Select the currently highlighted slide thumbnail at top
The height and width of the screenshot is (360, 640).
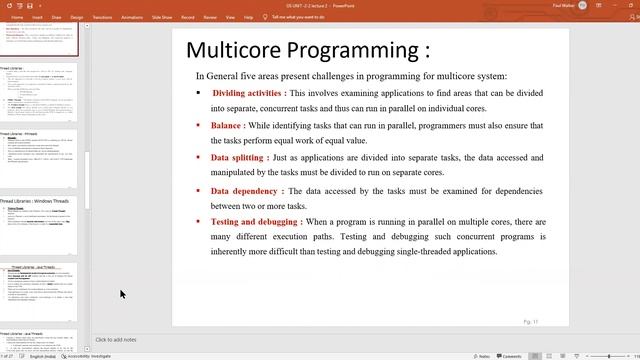pyautogui.click(x=39, y=39)
